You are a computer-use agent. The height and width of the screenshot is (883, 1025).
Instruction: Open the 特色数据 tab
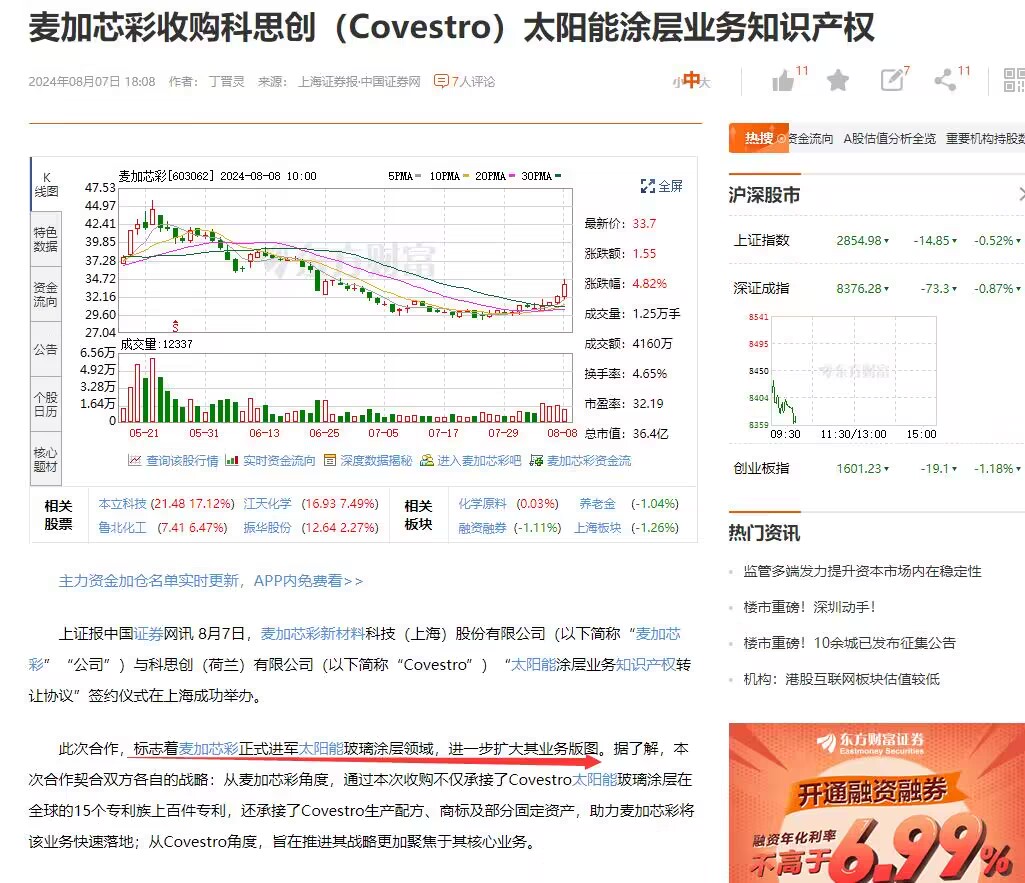[46, 239]
